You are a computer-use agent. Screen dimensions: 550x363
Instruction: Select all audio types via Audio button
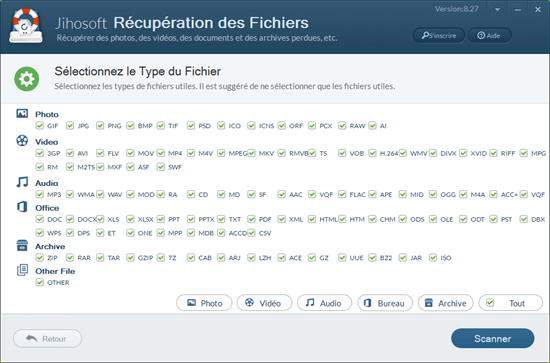(x=324, y=303)
